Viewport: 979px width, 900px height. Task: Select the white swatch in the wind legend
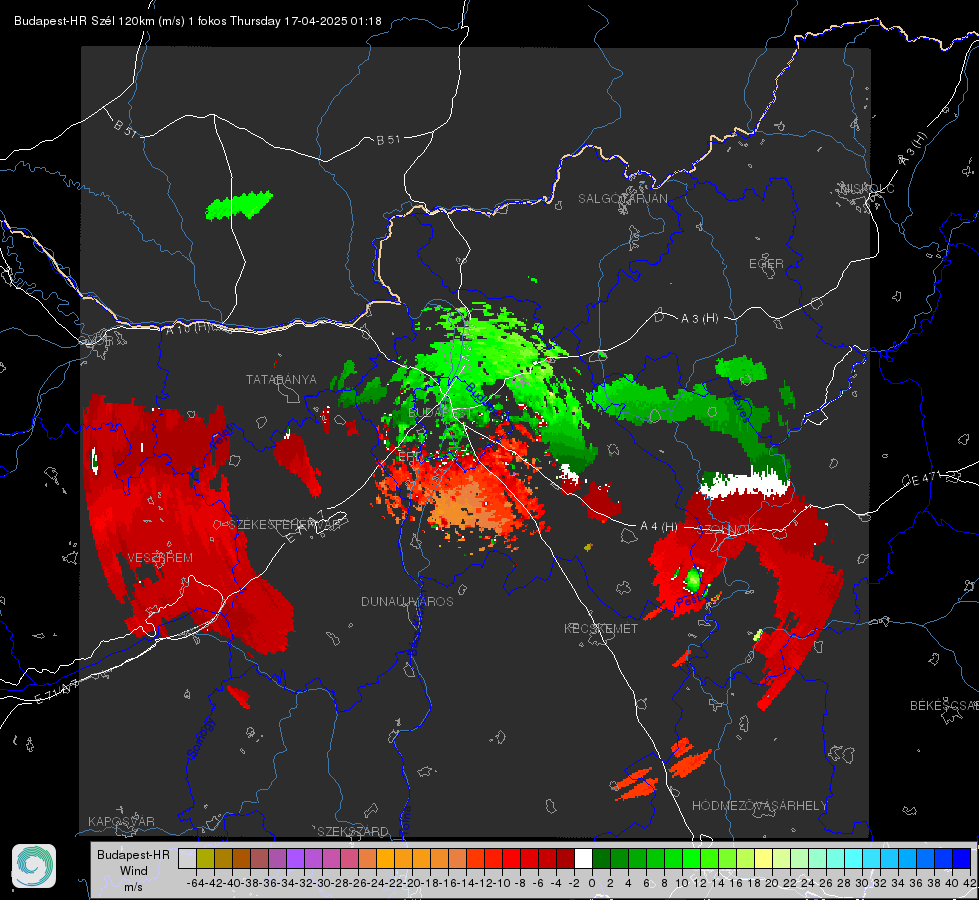pyautogui.click(x=583, y=858)
